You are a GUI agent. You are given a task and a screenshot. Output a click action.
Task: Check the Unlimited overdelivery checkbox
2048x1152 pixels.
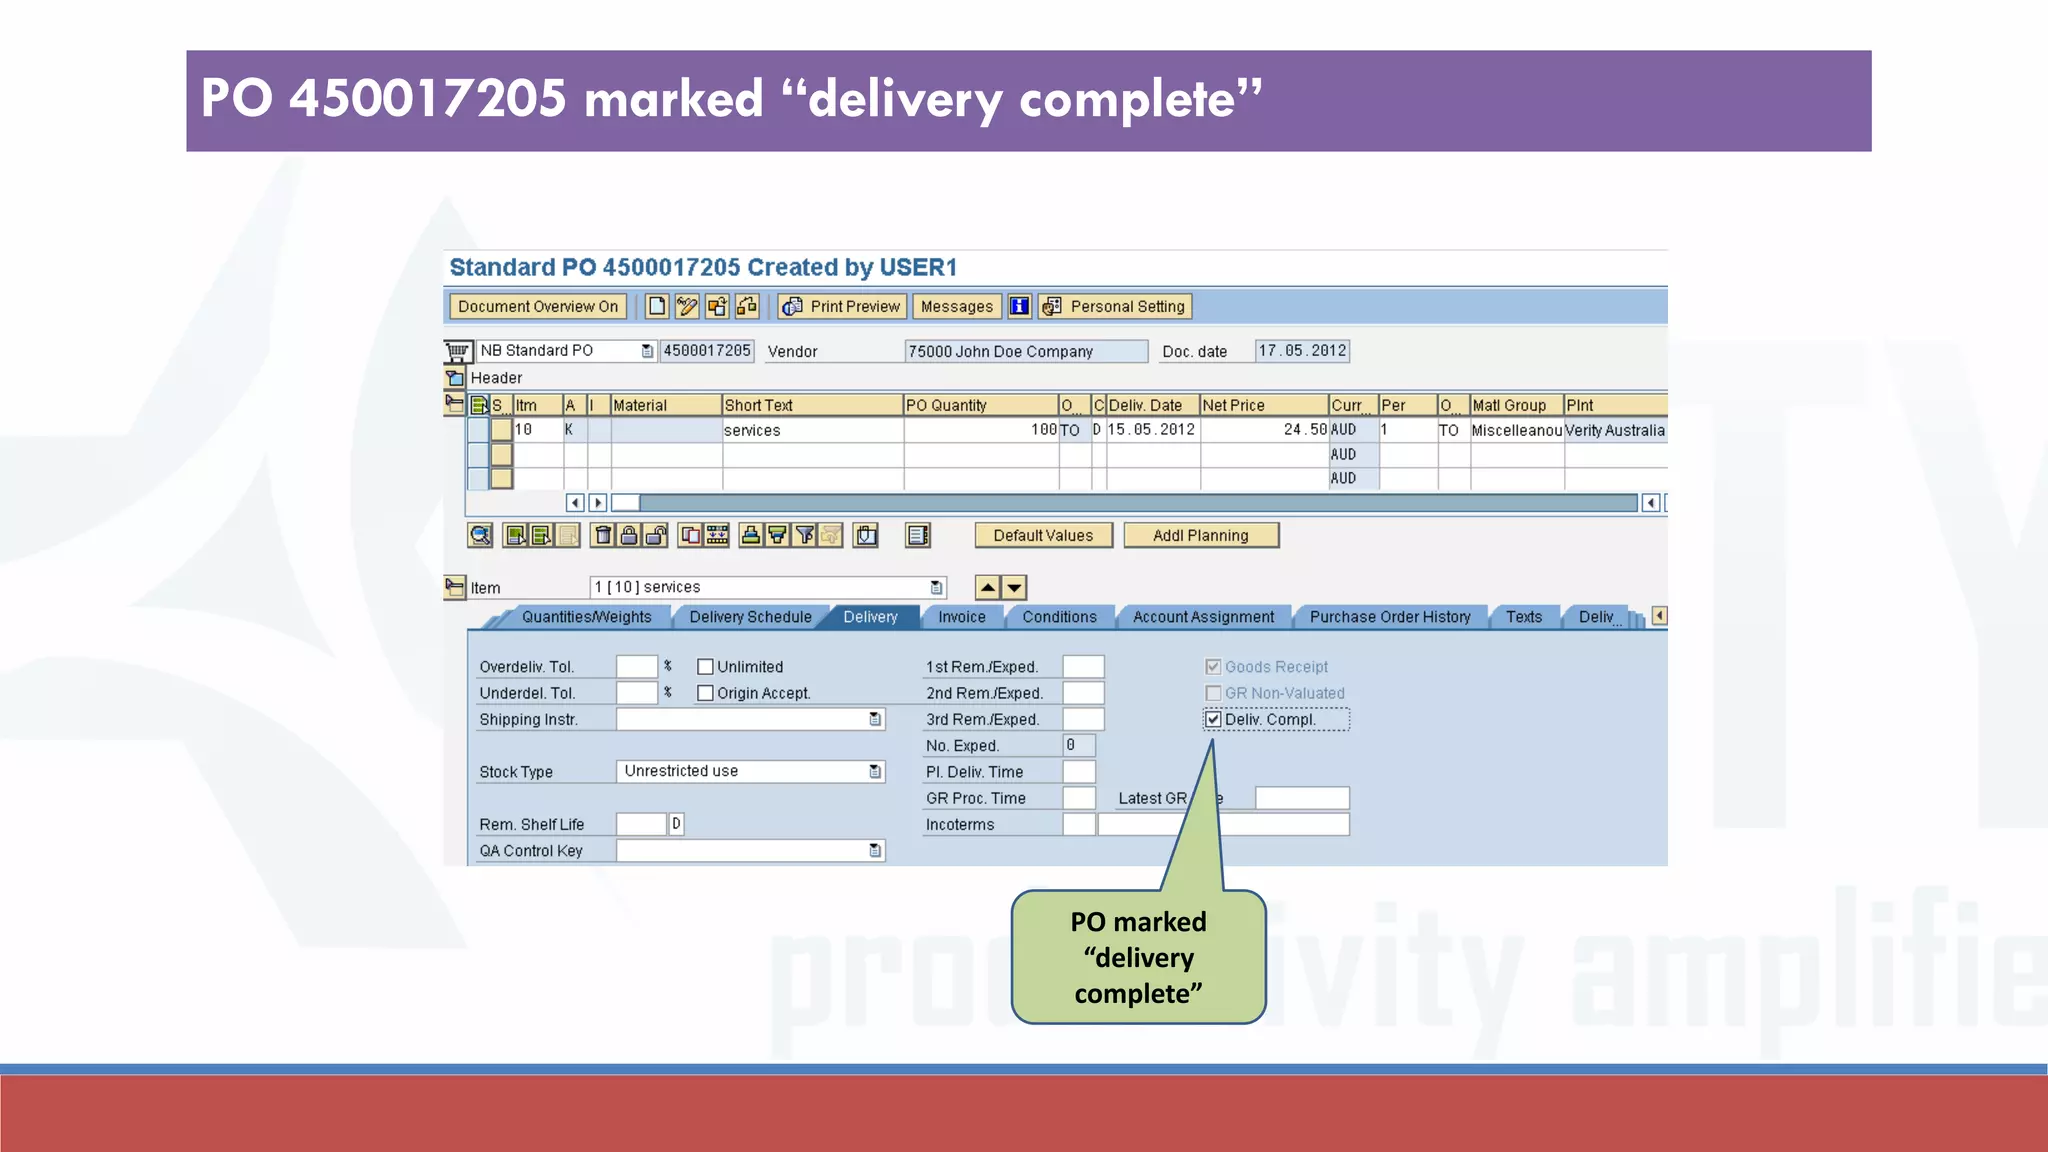point(705,667)
